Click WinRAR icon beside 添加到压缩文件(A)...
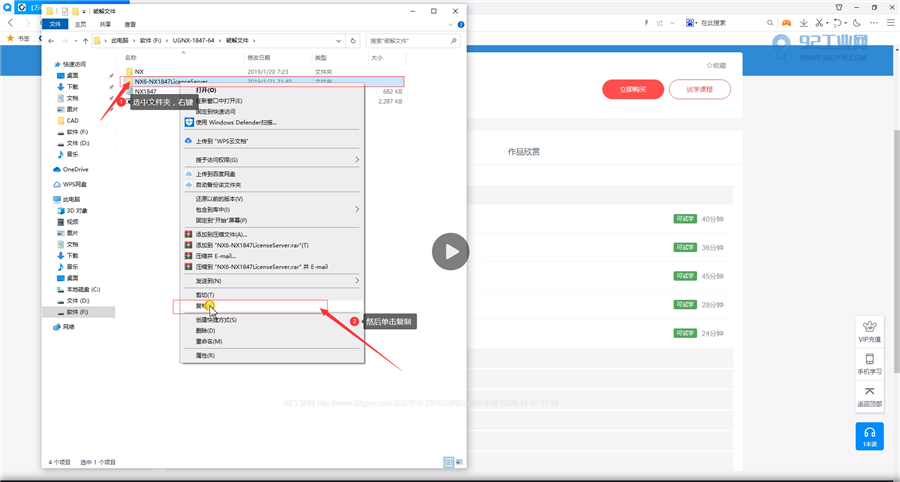 tap(188, 234)
